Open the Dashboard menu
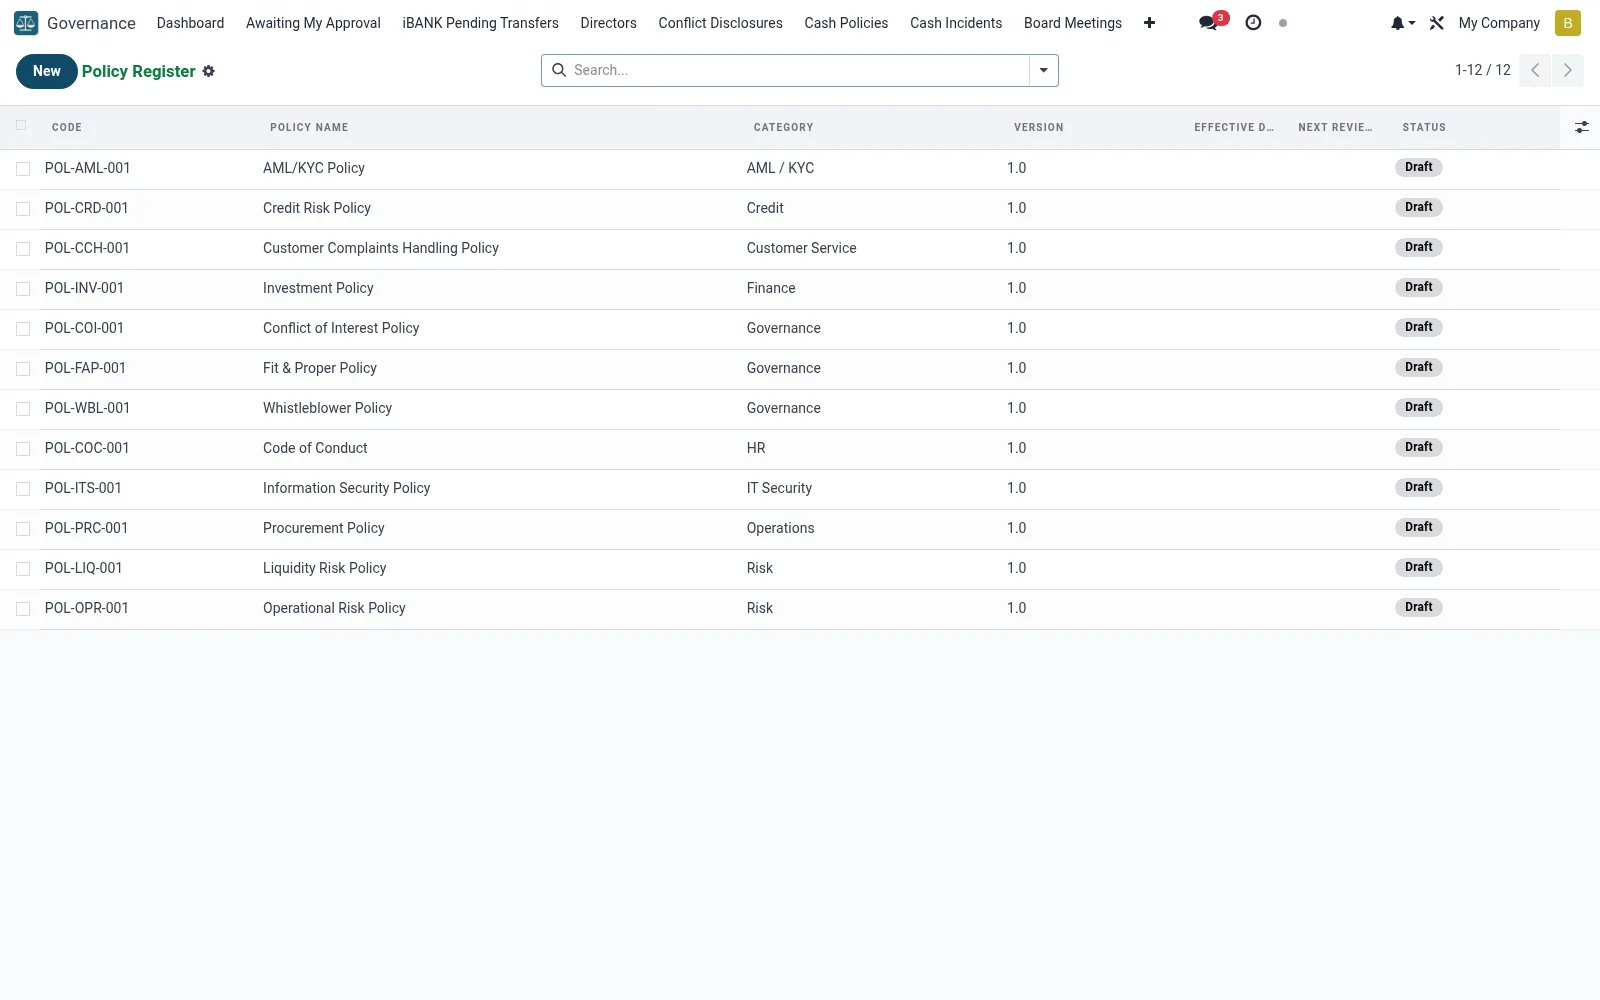The width and height of the screenshot is (1600, 1000). (190, 23)
